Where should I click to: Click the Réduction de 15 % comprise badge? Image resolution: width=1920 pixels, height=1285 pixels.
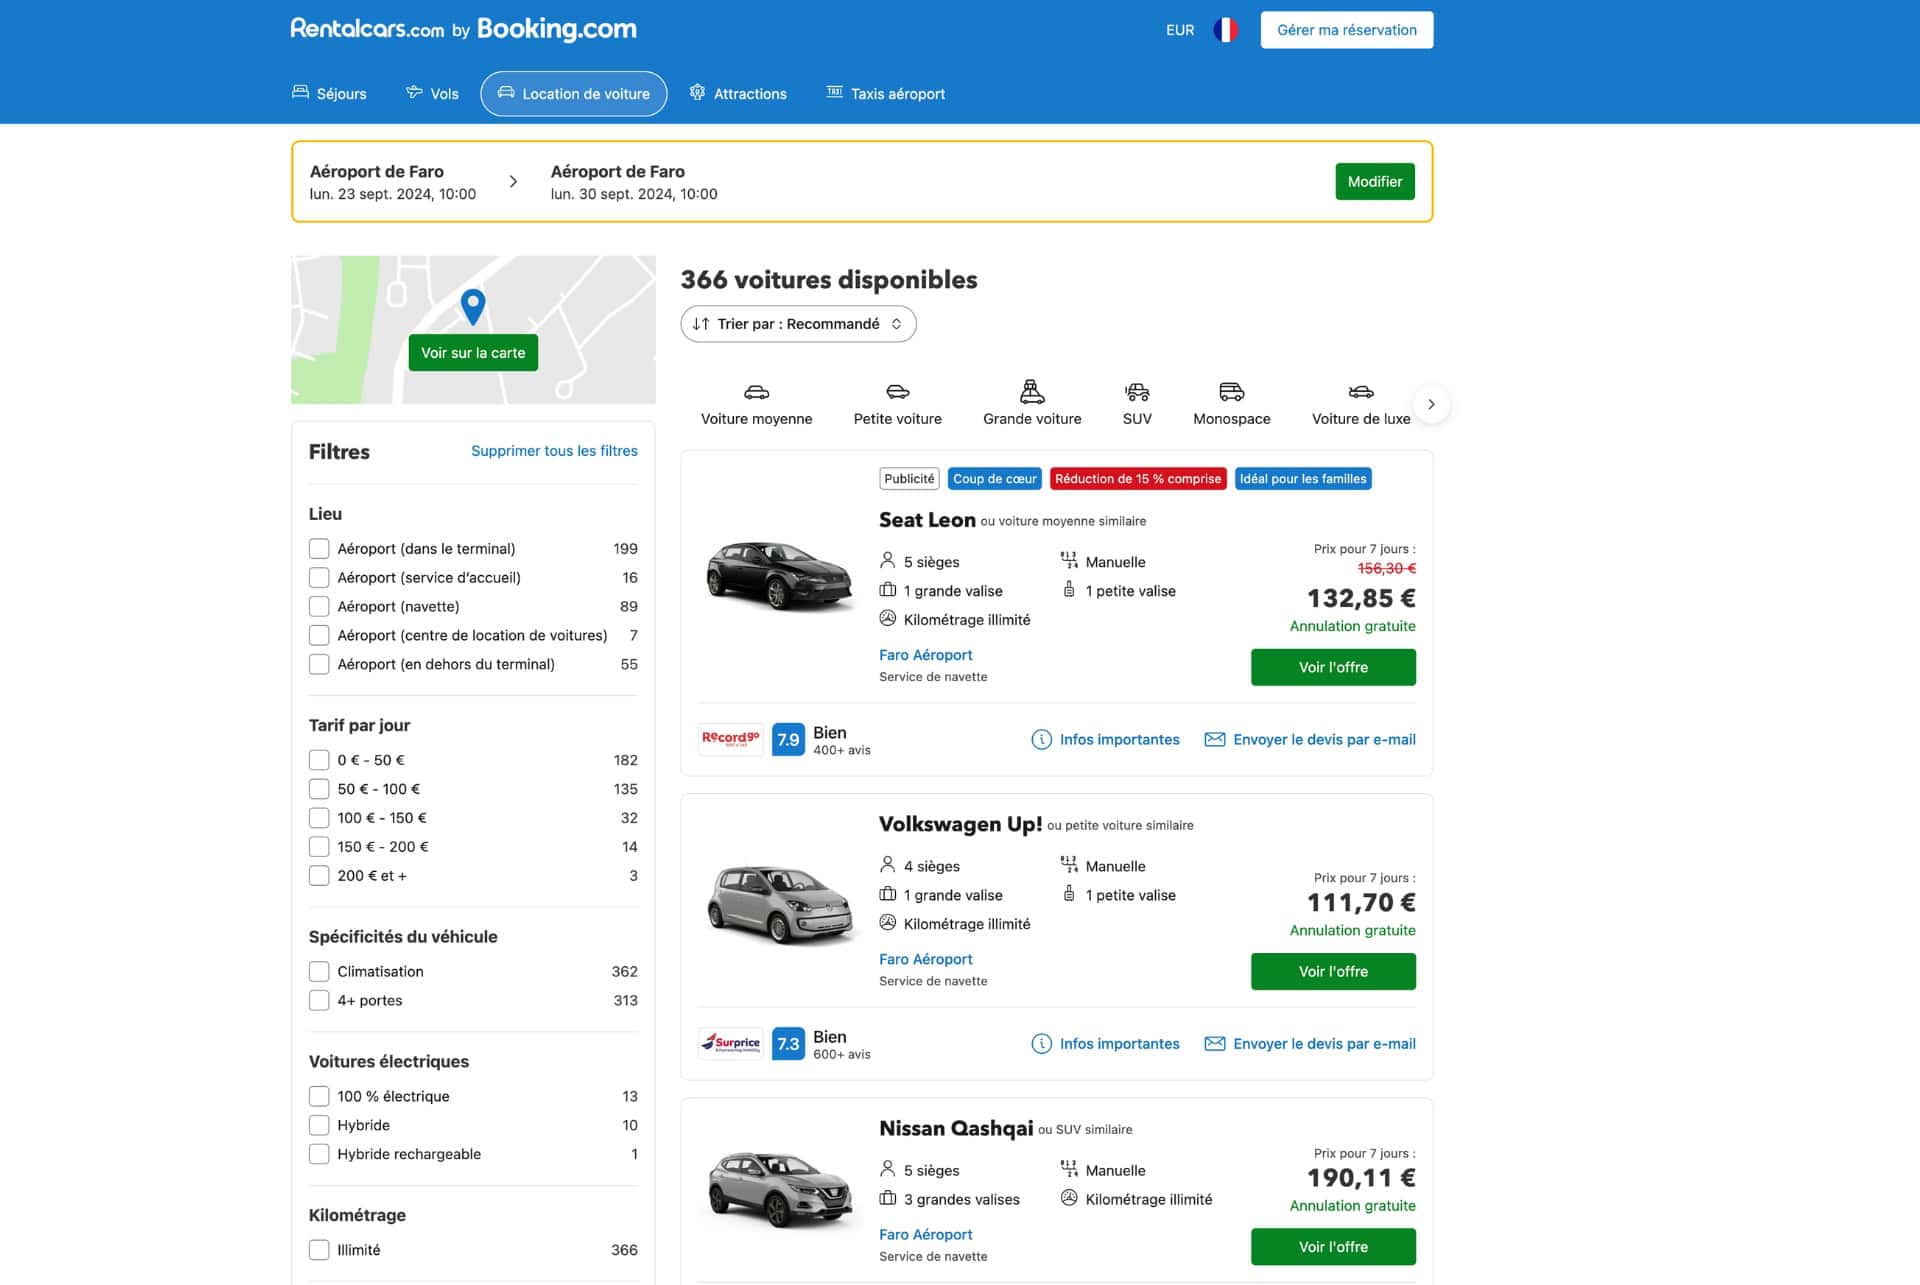pyautogui.click(x=1138, y=479)
